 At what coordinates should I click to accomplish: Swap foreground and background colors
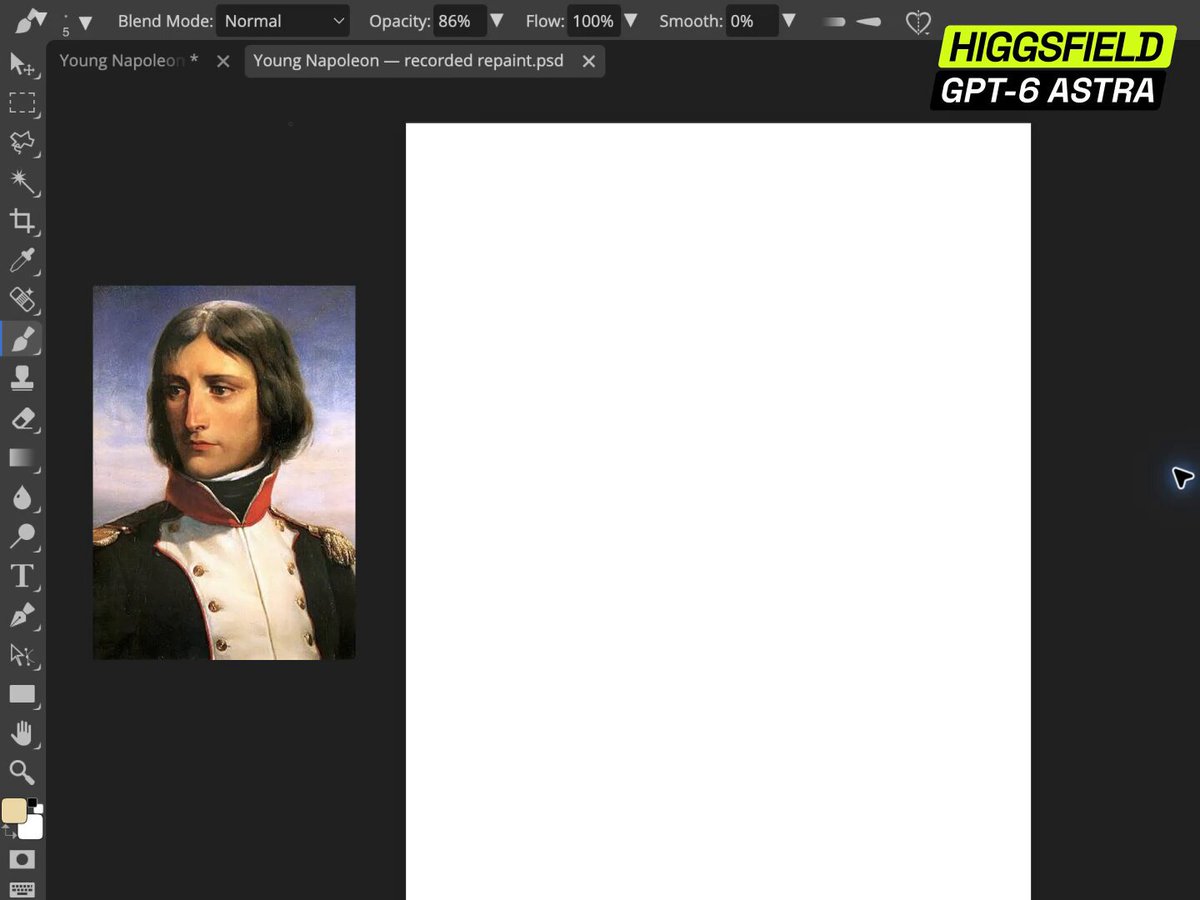pos(8,830)
